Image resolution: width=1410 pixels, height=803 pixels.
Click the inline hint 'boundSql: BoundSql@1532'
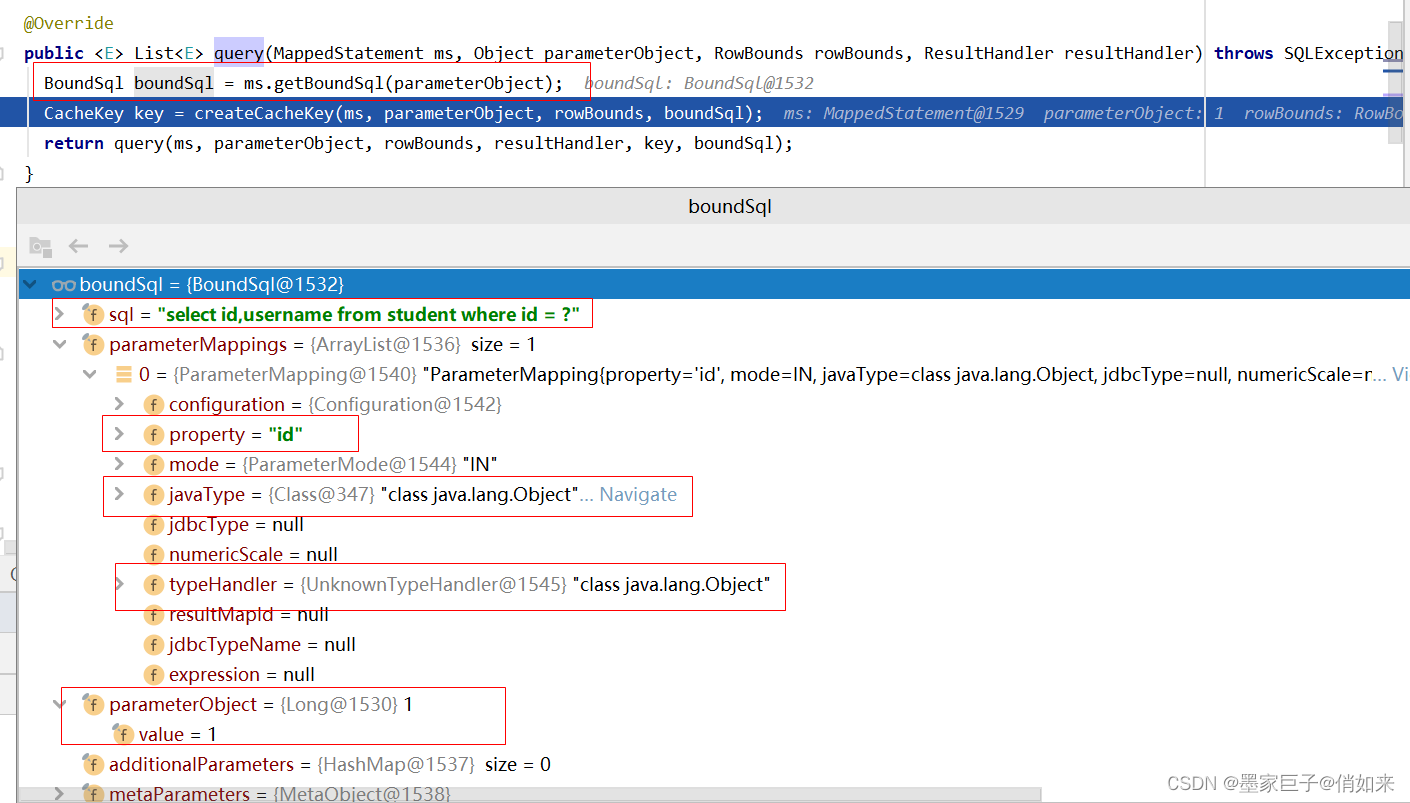click(x=699, y=83)
